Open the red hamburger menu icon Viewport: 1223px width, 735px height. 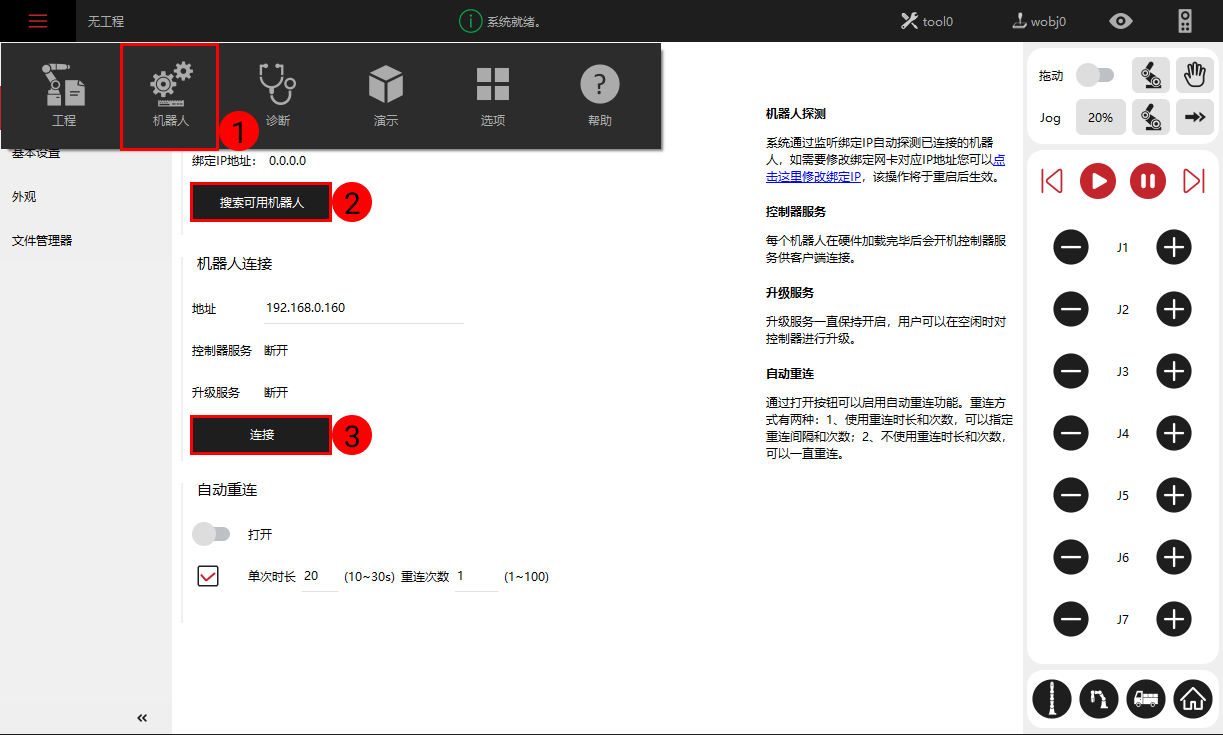click(x=37, y=21)
